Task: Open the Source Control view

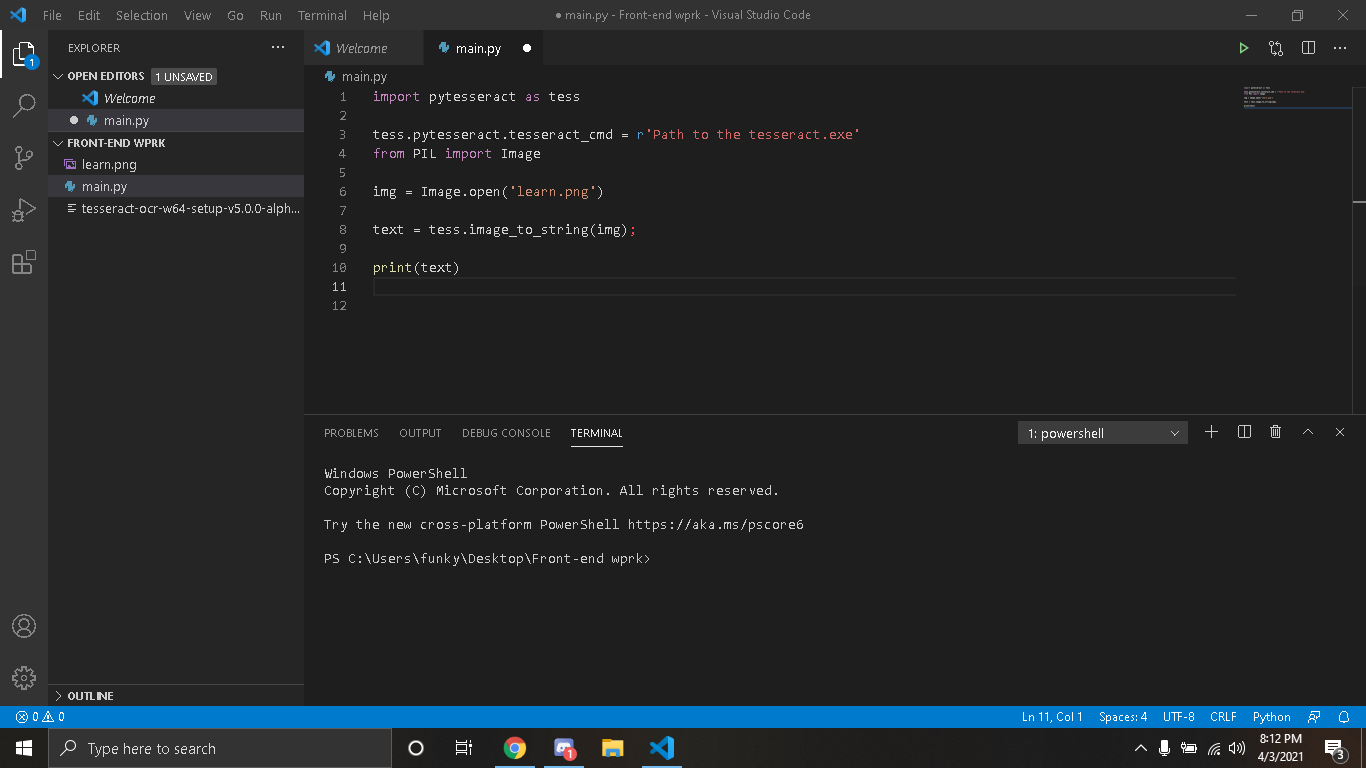Action: coord(24,158)
